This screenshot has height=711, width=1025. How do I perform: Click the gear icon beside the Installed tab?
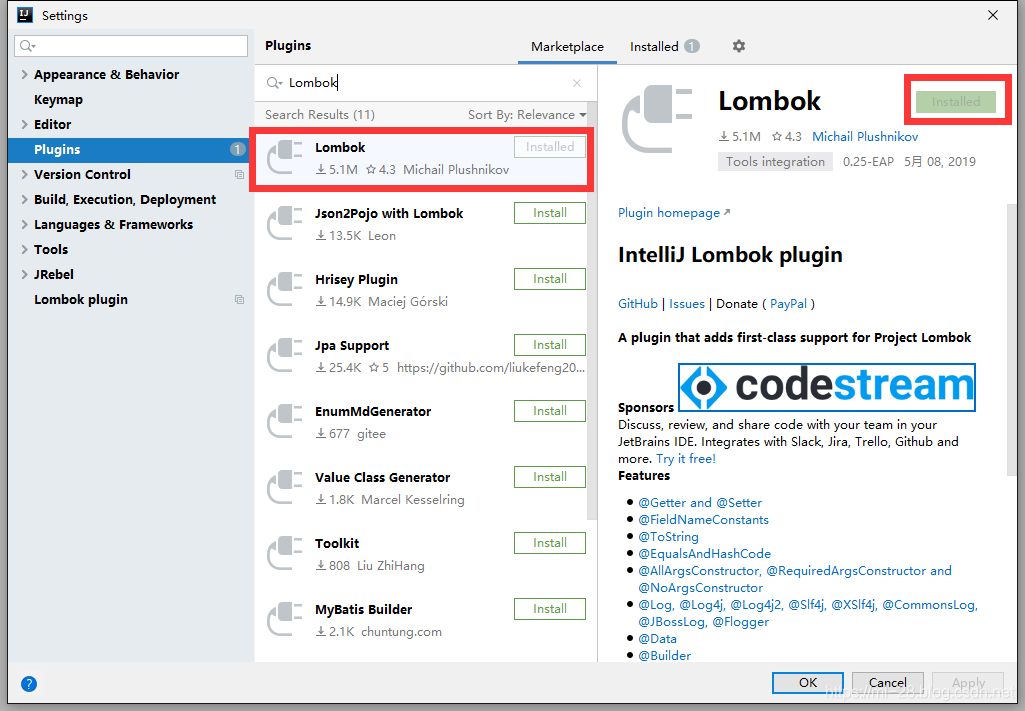[739, 46]
